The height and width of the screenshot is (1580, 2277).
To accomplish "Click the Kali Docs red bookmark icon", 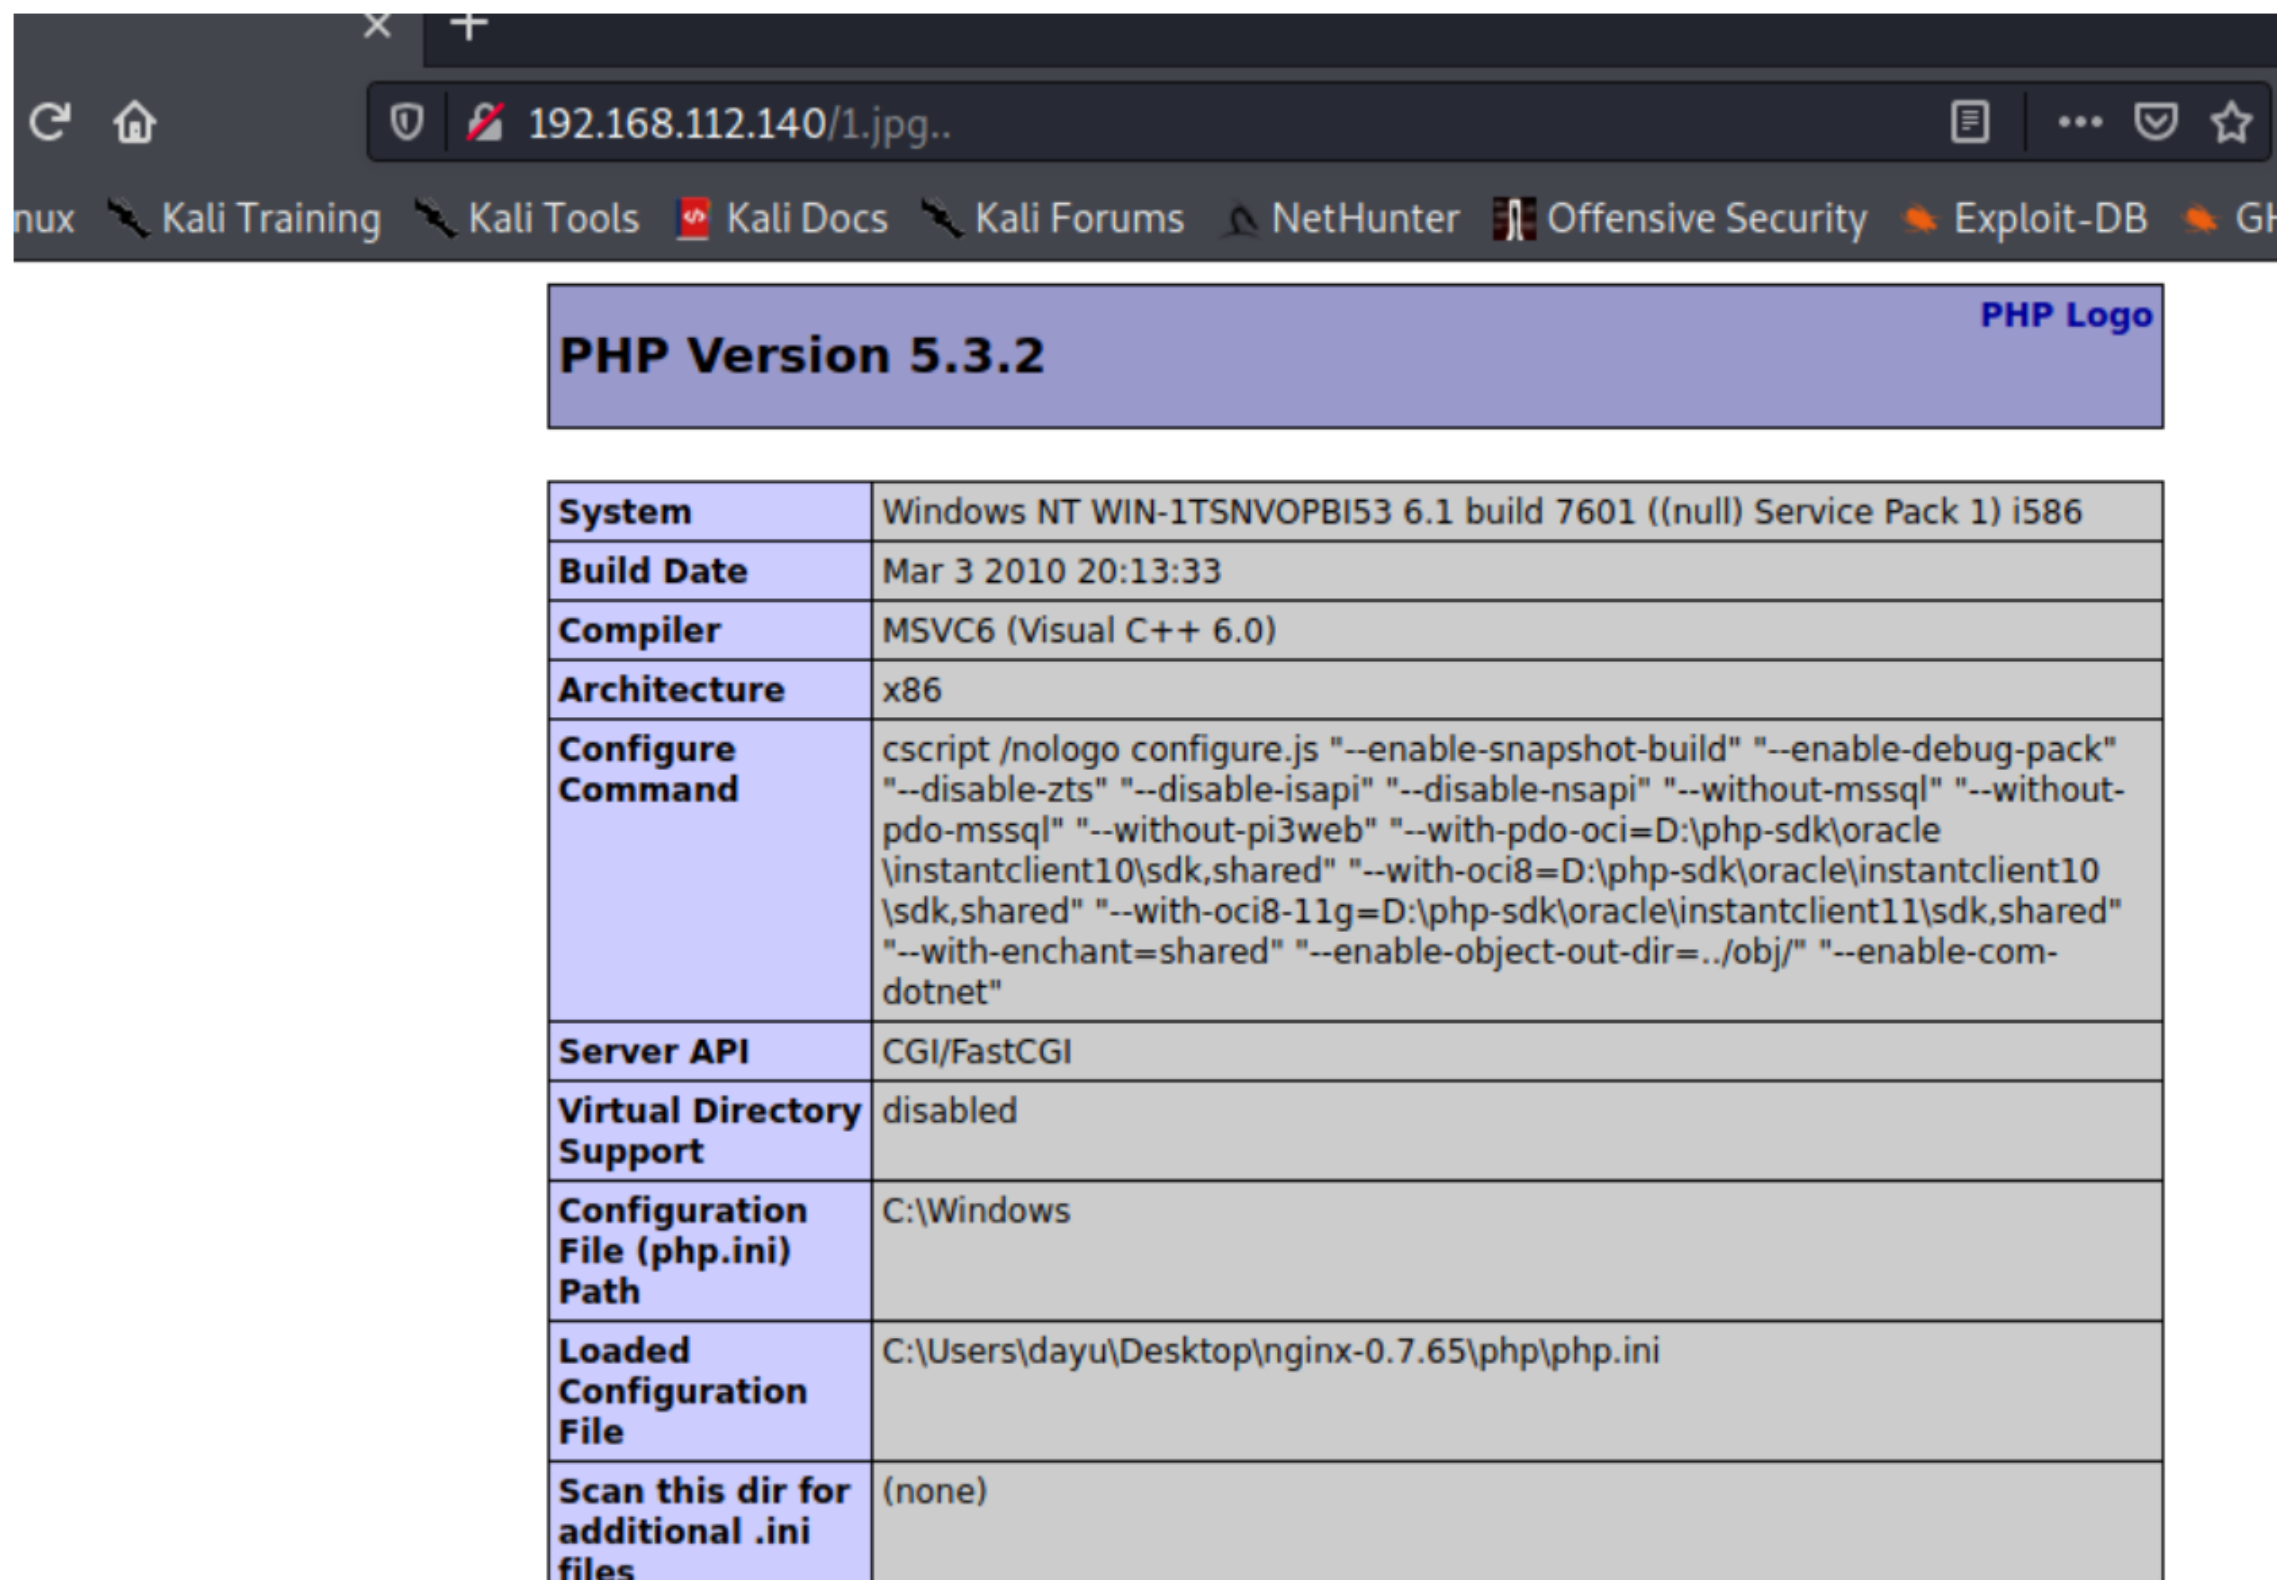I will click(x=693, y=218).
